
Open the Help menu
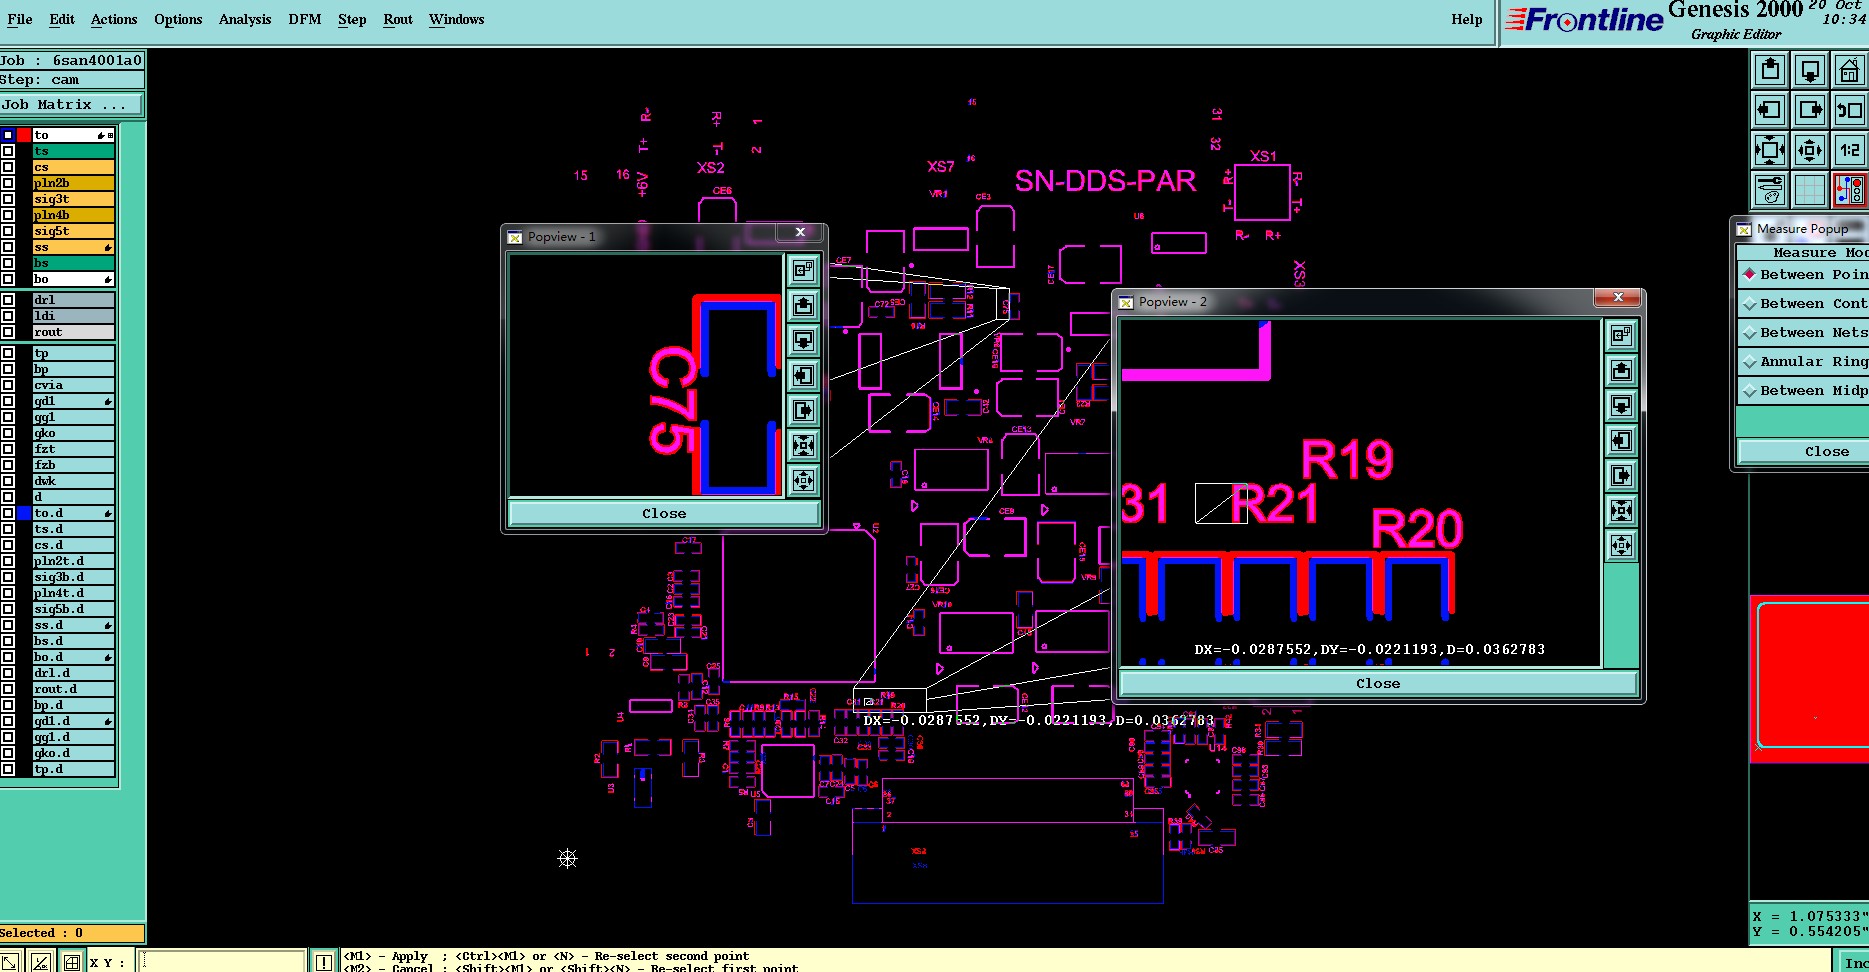[x=1467, y=19]
